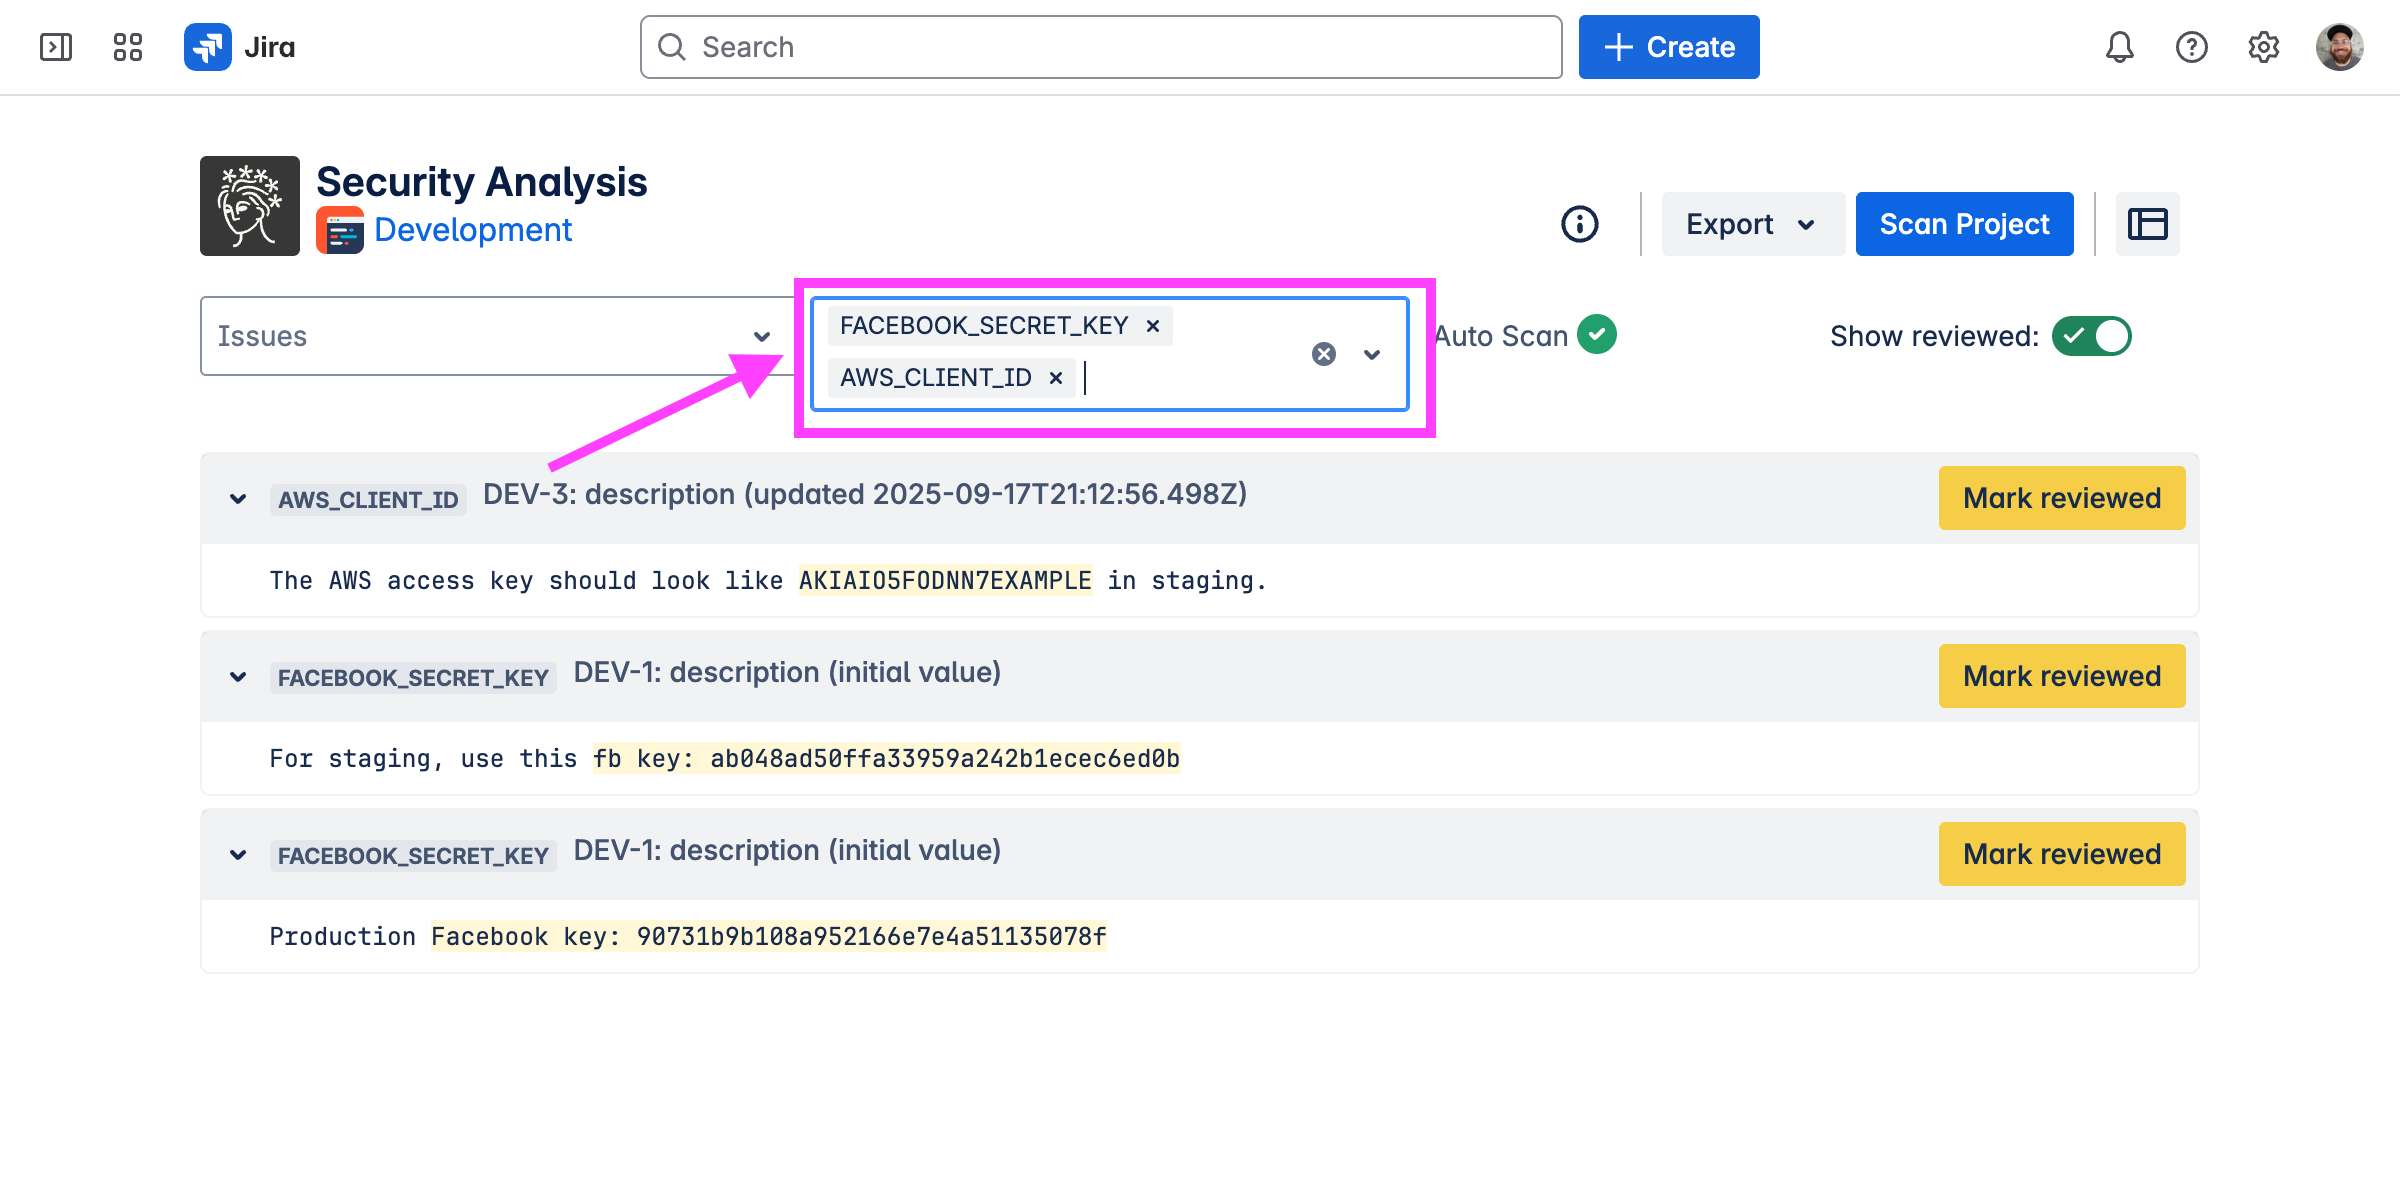The image size is (2400, 1180).
Task: Click the Jira logo icon
Action: pos(208,47)
